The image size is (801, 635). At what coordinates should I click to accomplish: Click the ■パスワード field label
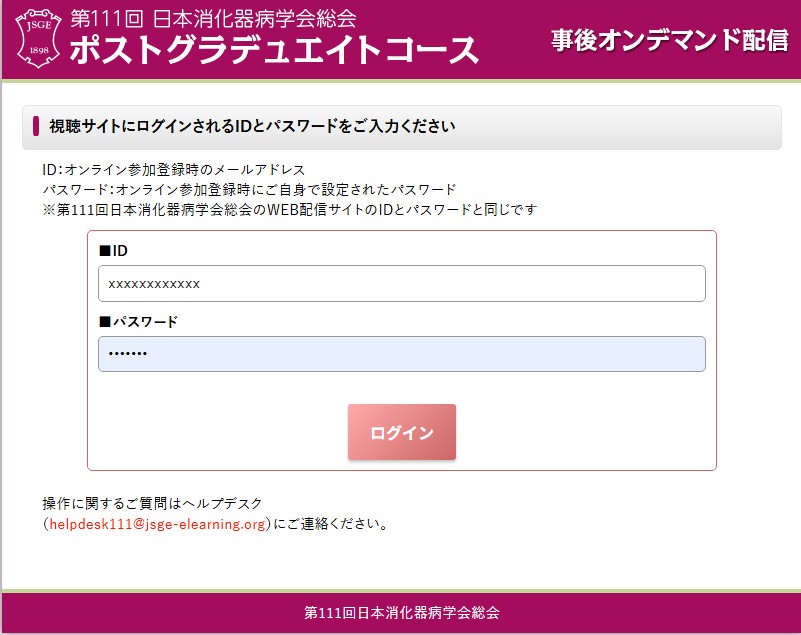[x=138, y=322]
